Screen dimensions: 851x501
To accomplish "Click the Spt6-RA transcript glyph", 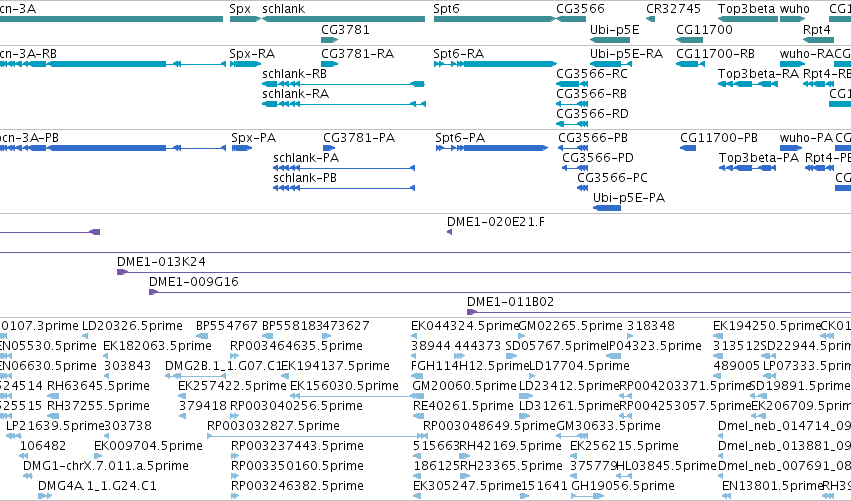I will pyautogui.click(x=496, y=64).
